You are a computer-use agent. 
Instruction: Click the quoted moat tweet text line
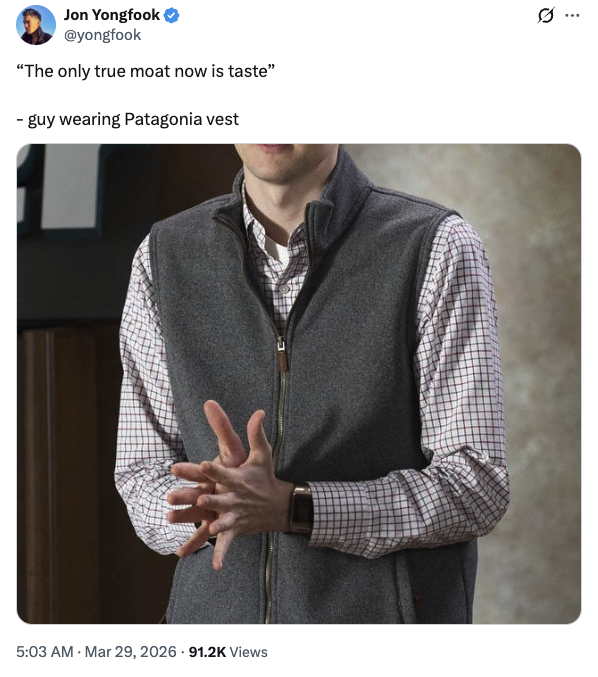[x=146, y=71]
